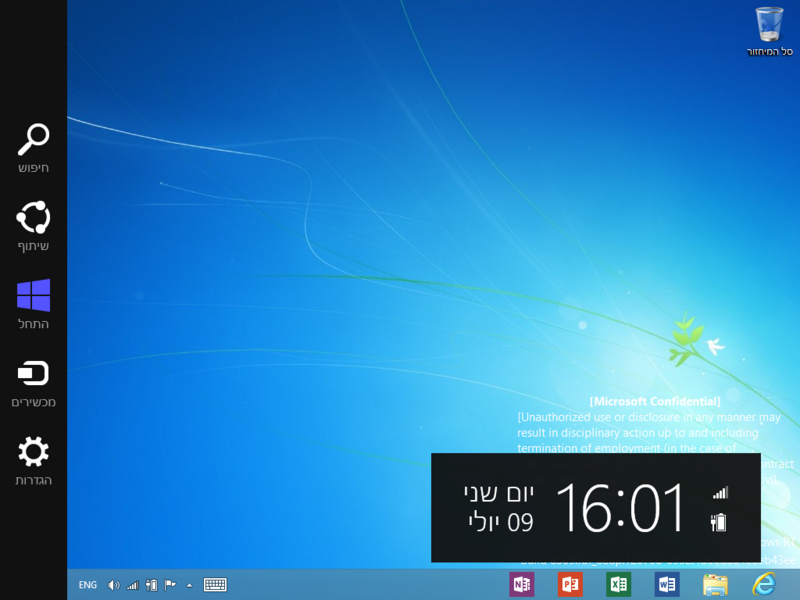
Task: Select the Recycle Bin desktop icon
Action: tap(769, 24)
